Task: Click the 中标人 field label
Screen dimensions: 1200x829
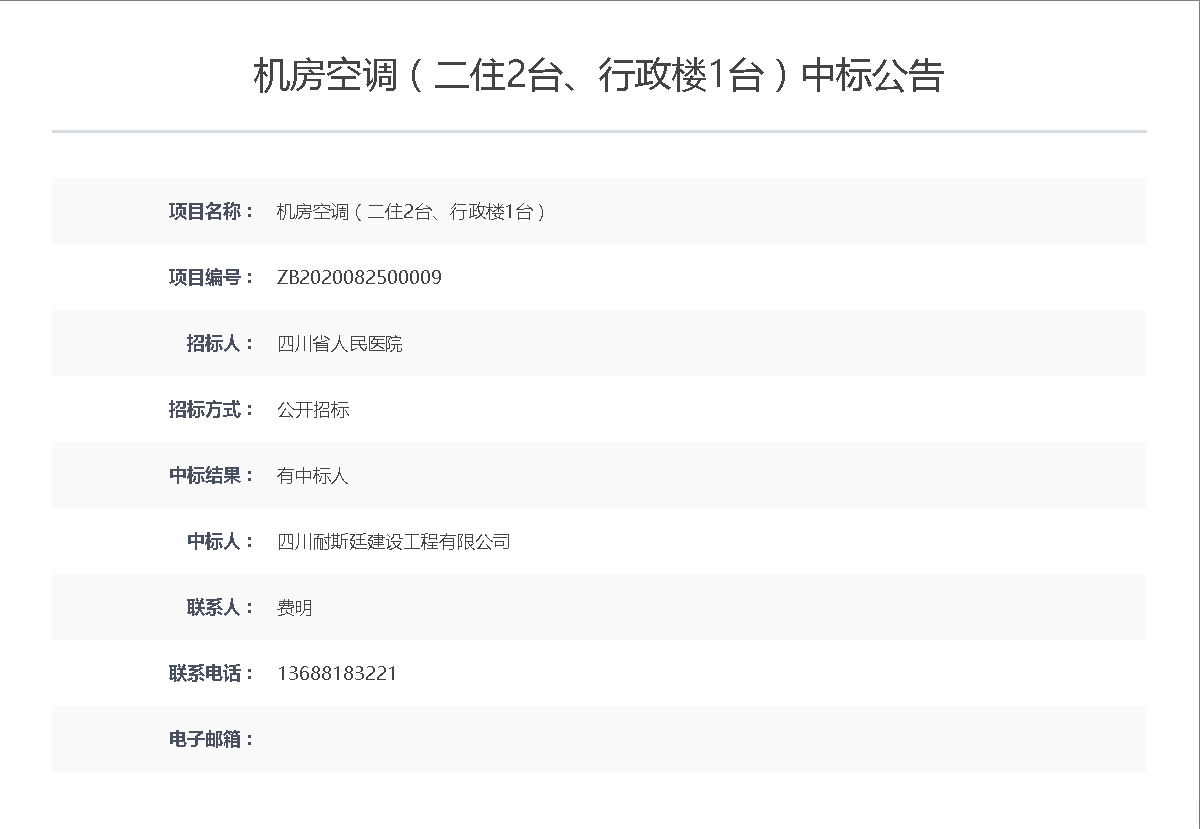Action: click(x=220, y=541)
